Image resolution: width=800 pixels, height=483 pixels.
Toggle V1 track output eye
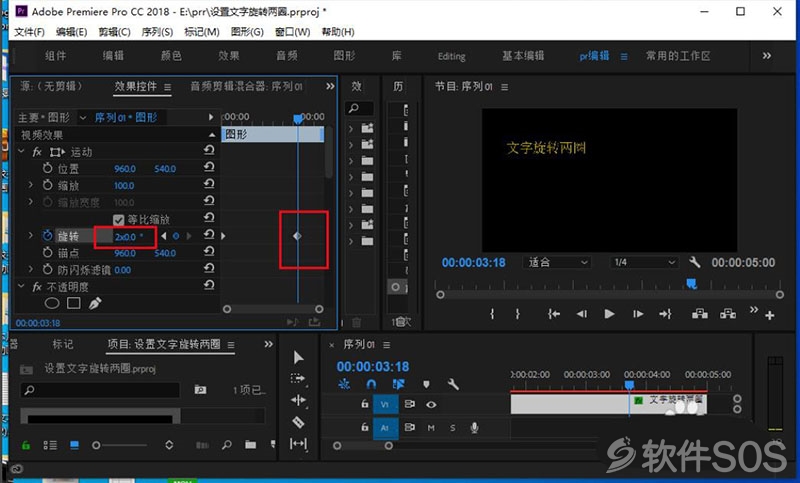click(x=431, y=404)
